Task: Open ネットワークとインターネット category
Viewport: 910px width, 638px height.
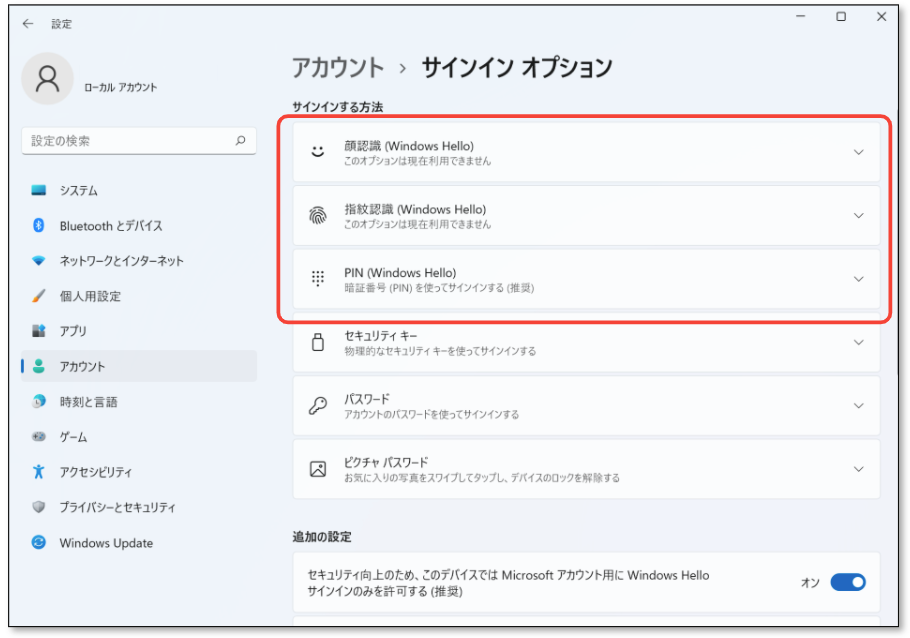Action: click(139, 261)
